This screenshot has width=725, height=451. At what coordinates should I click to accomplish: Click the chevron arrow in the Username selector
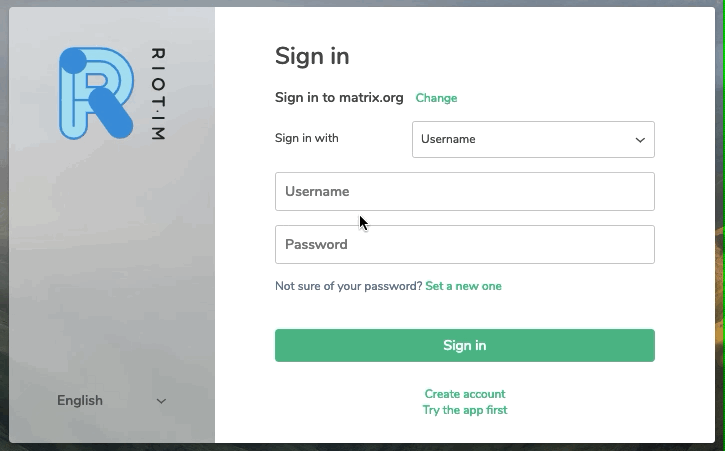pos(640,140)
